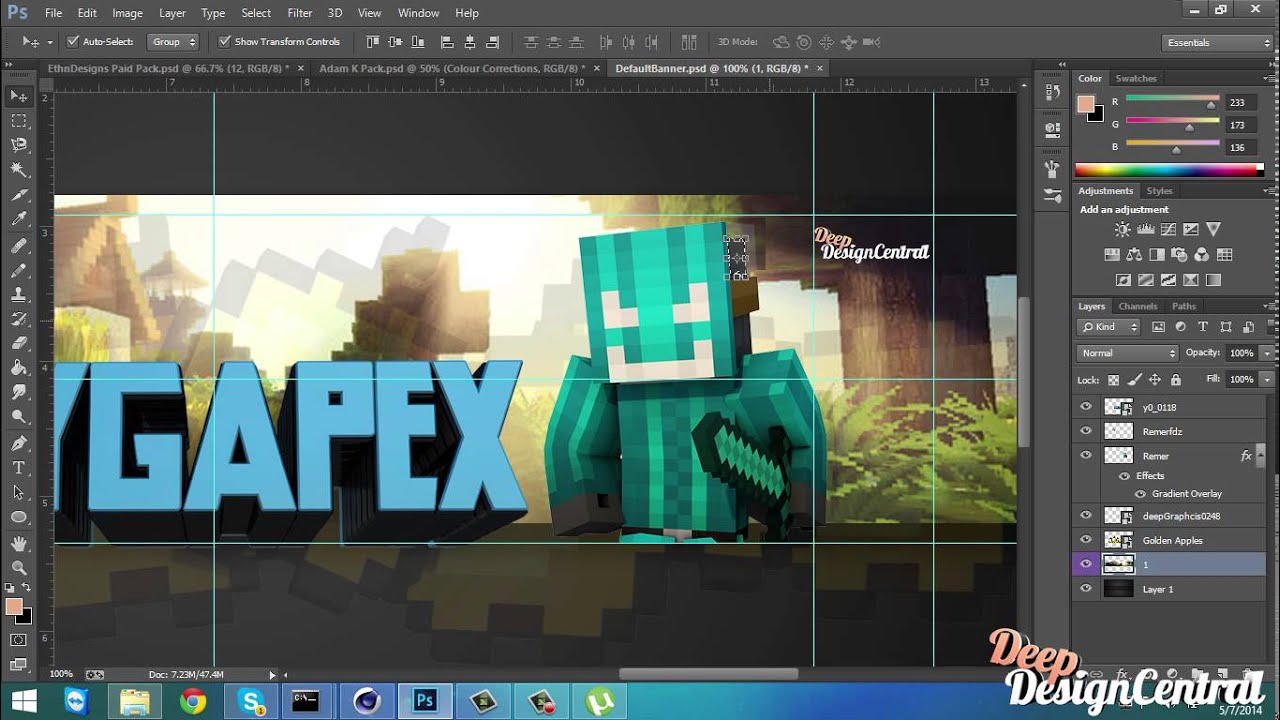This screenshot has height=720, width=1280.
Task: Open the Filter menu
Action: 299,13
